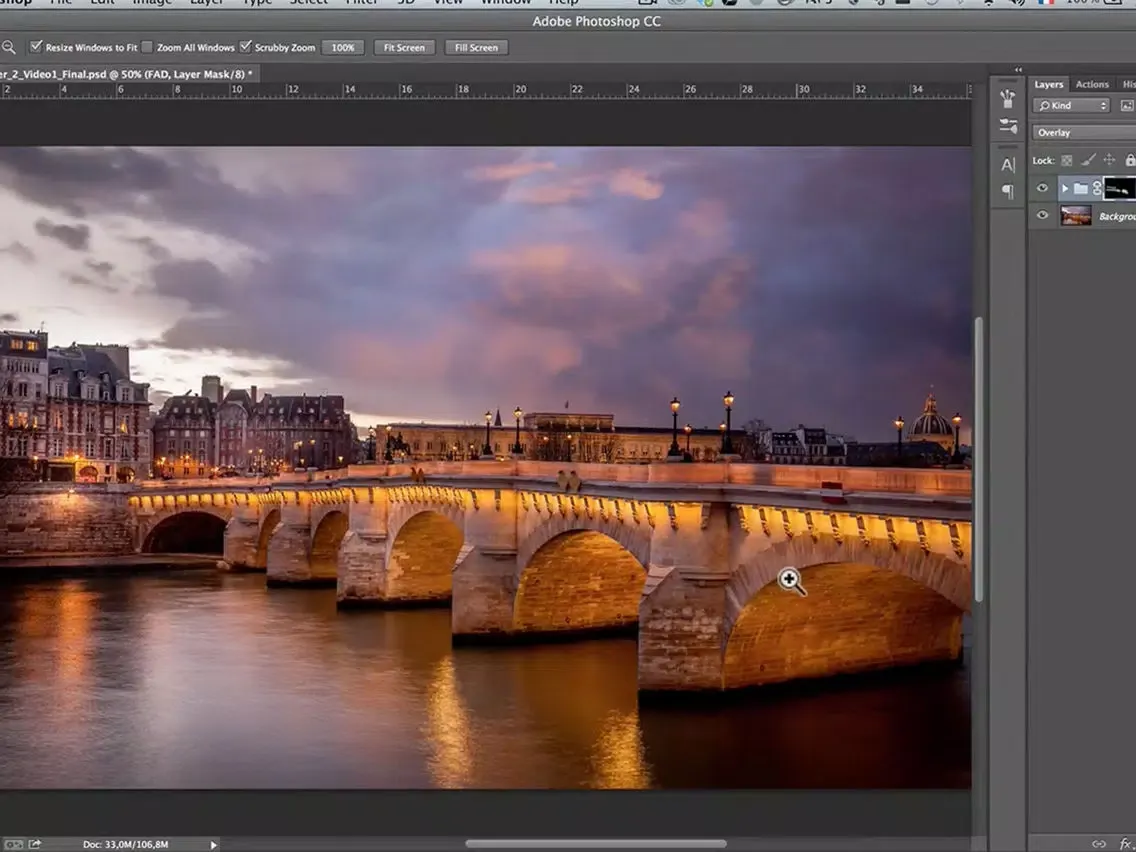Click the Fit Screen button
The height and width of the screenshot is (852, 1136).
[404, 48]
